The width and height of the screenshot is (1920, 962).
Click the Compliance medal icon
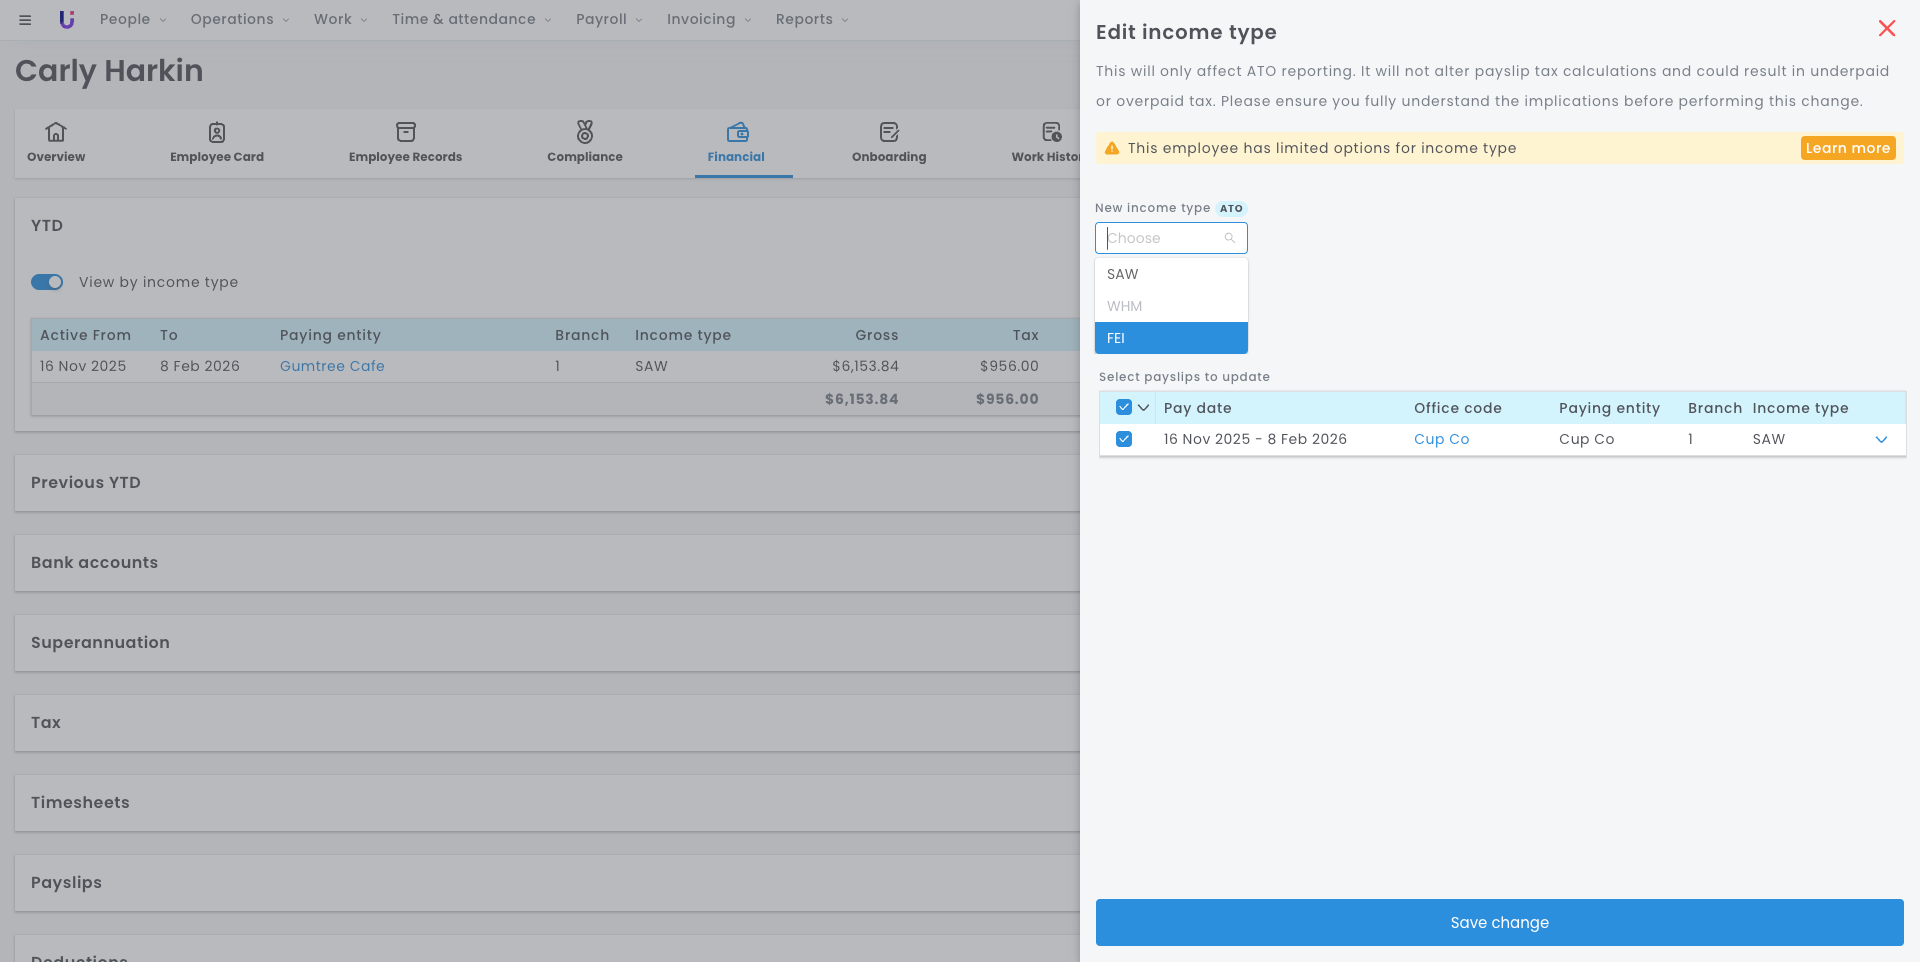pos(585,132)
